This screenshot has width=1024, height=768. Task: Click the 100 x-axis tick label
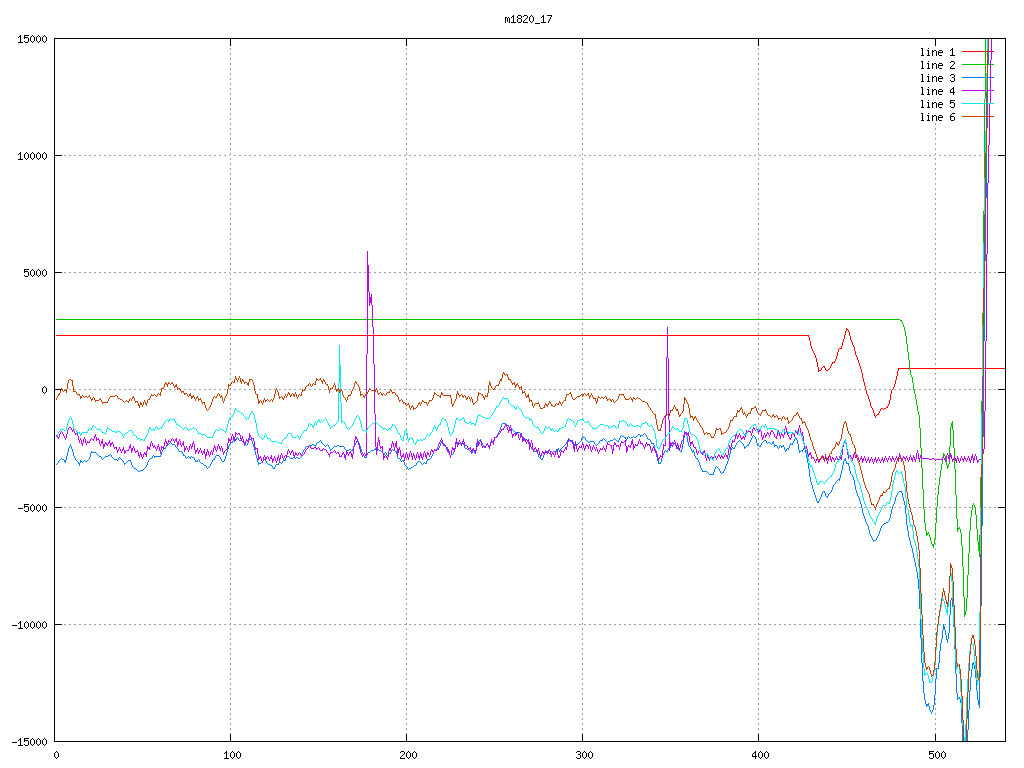[x=231, y=756]
